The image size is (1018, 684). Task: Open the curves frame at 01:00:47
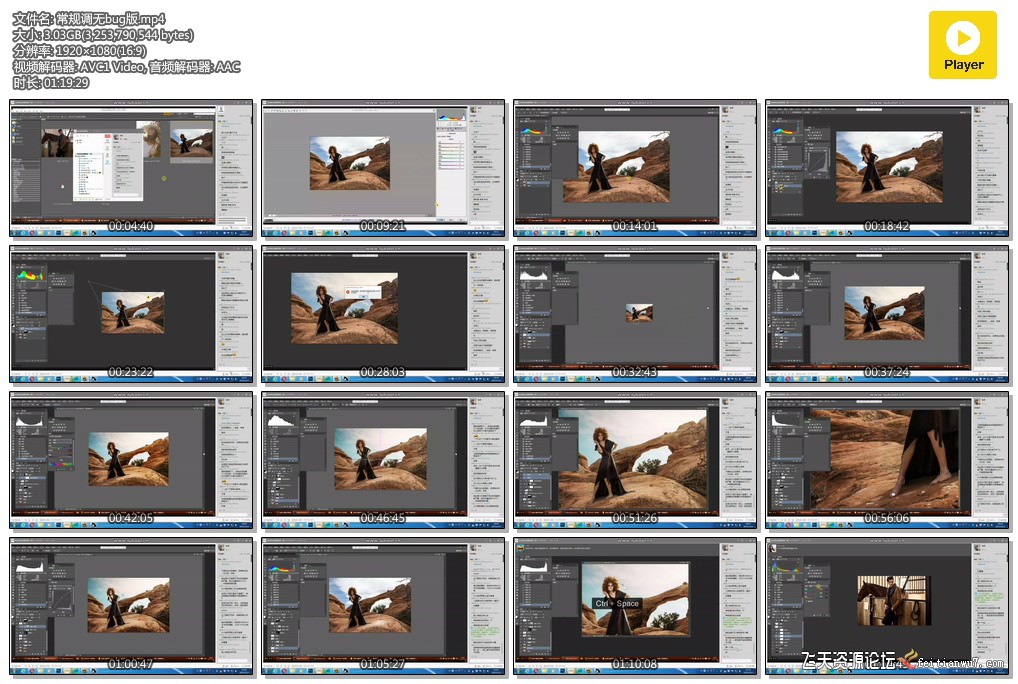pyautogui.click(x=131, y=607)
